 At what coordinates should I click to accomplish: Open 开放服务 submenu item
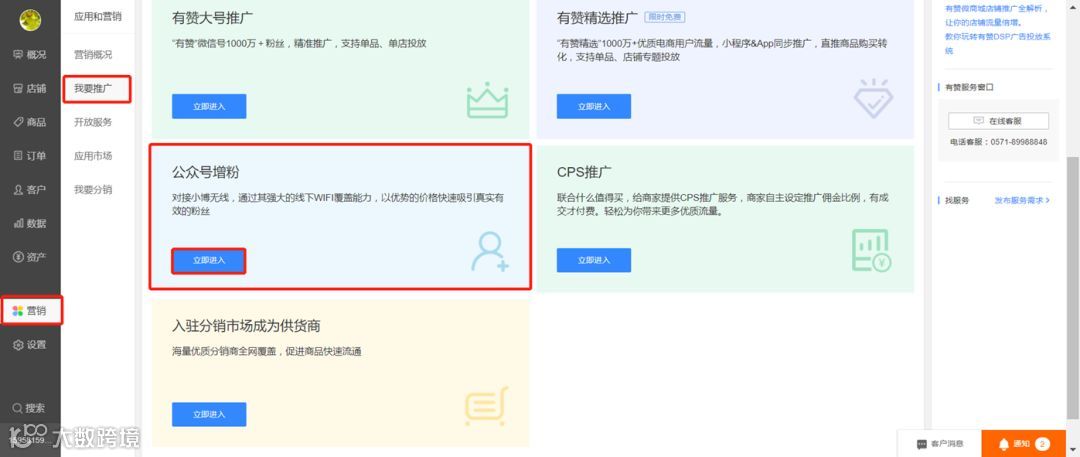[93, 122]
